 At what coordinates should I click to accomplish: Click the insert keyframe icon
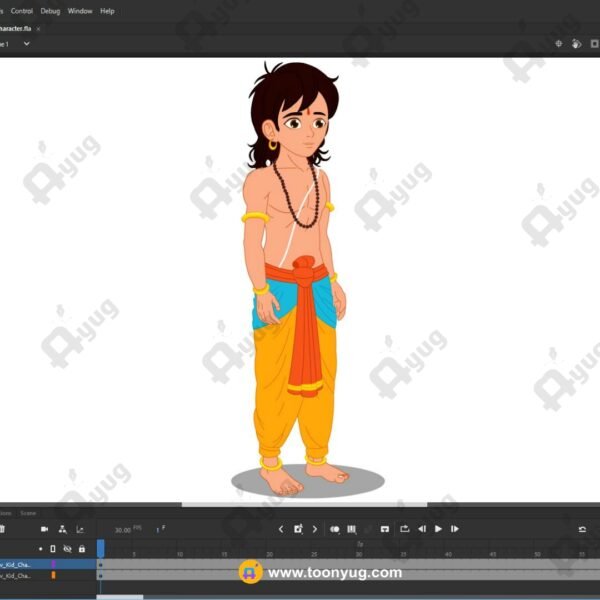click(298, 529)
